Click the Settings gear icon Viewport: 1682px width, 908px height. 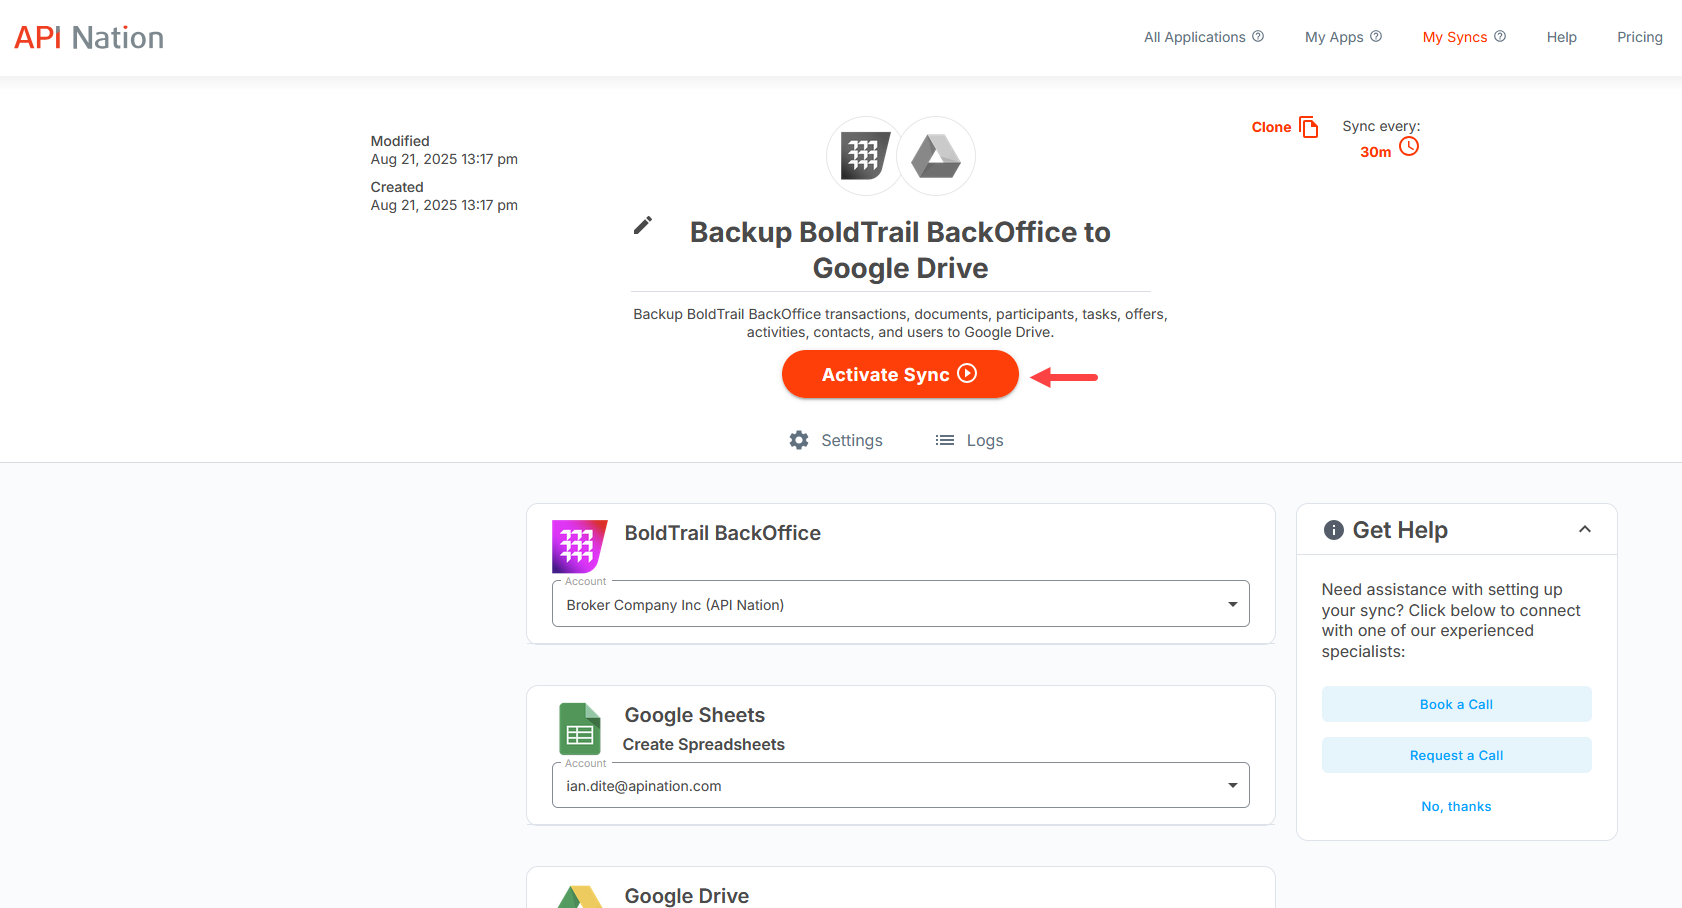(799, 440)
